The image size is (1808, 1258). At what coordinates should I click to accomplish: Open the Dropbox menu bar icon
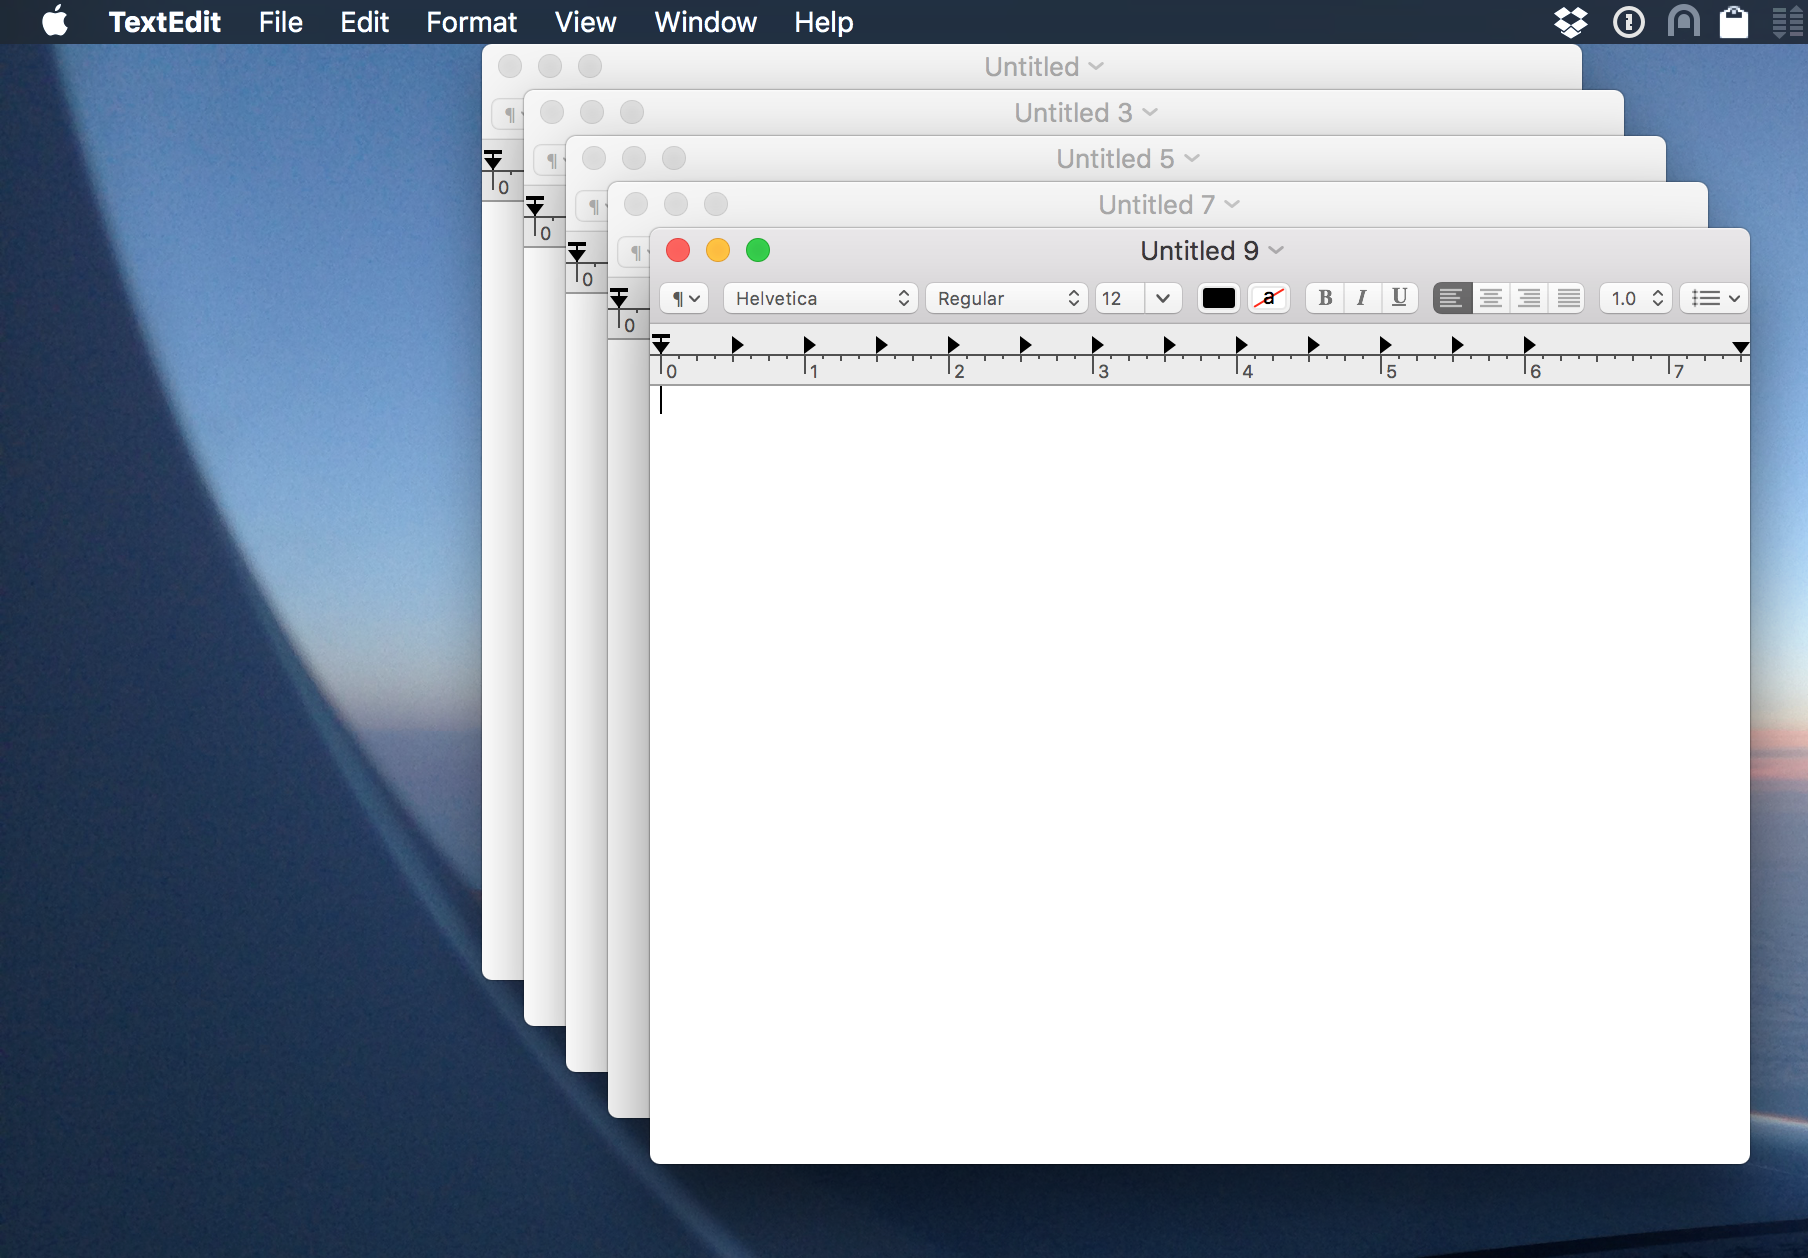(x=1571, y=21)
